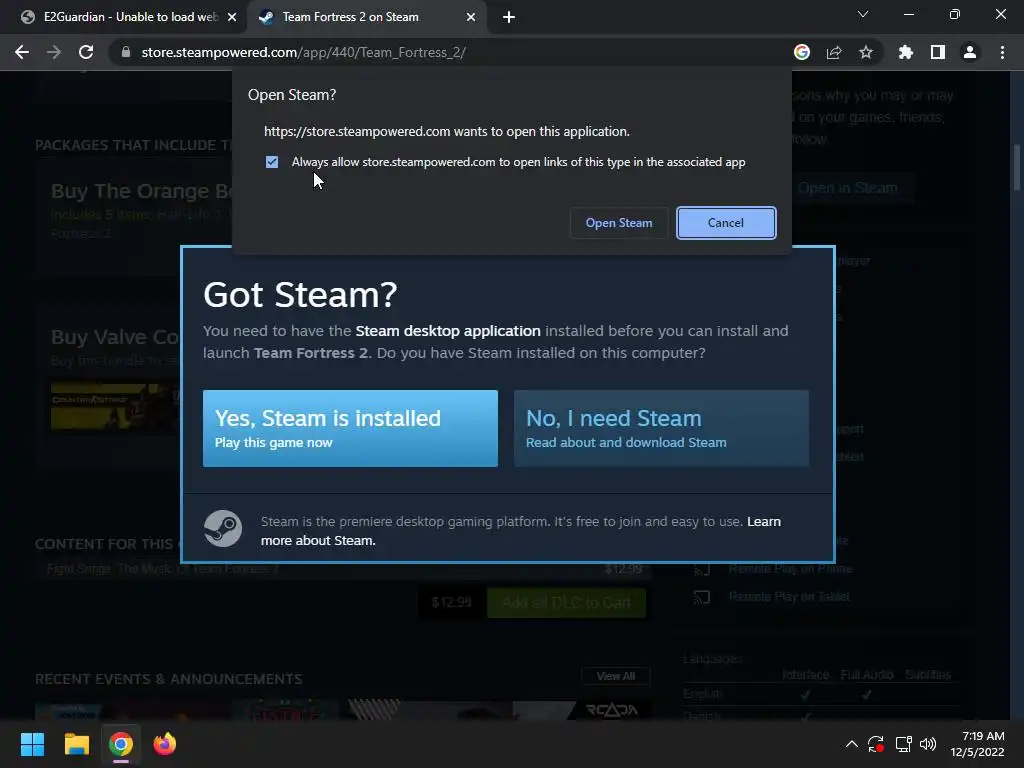Open the network tray icon
Viewport: 1024px width, 768px height.
coord(903,744)
